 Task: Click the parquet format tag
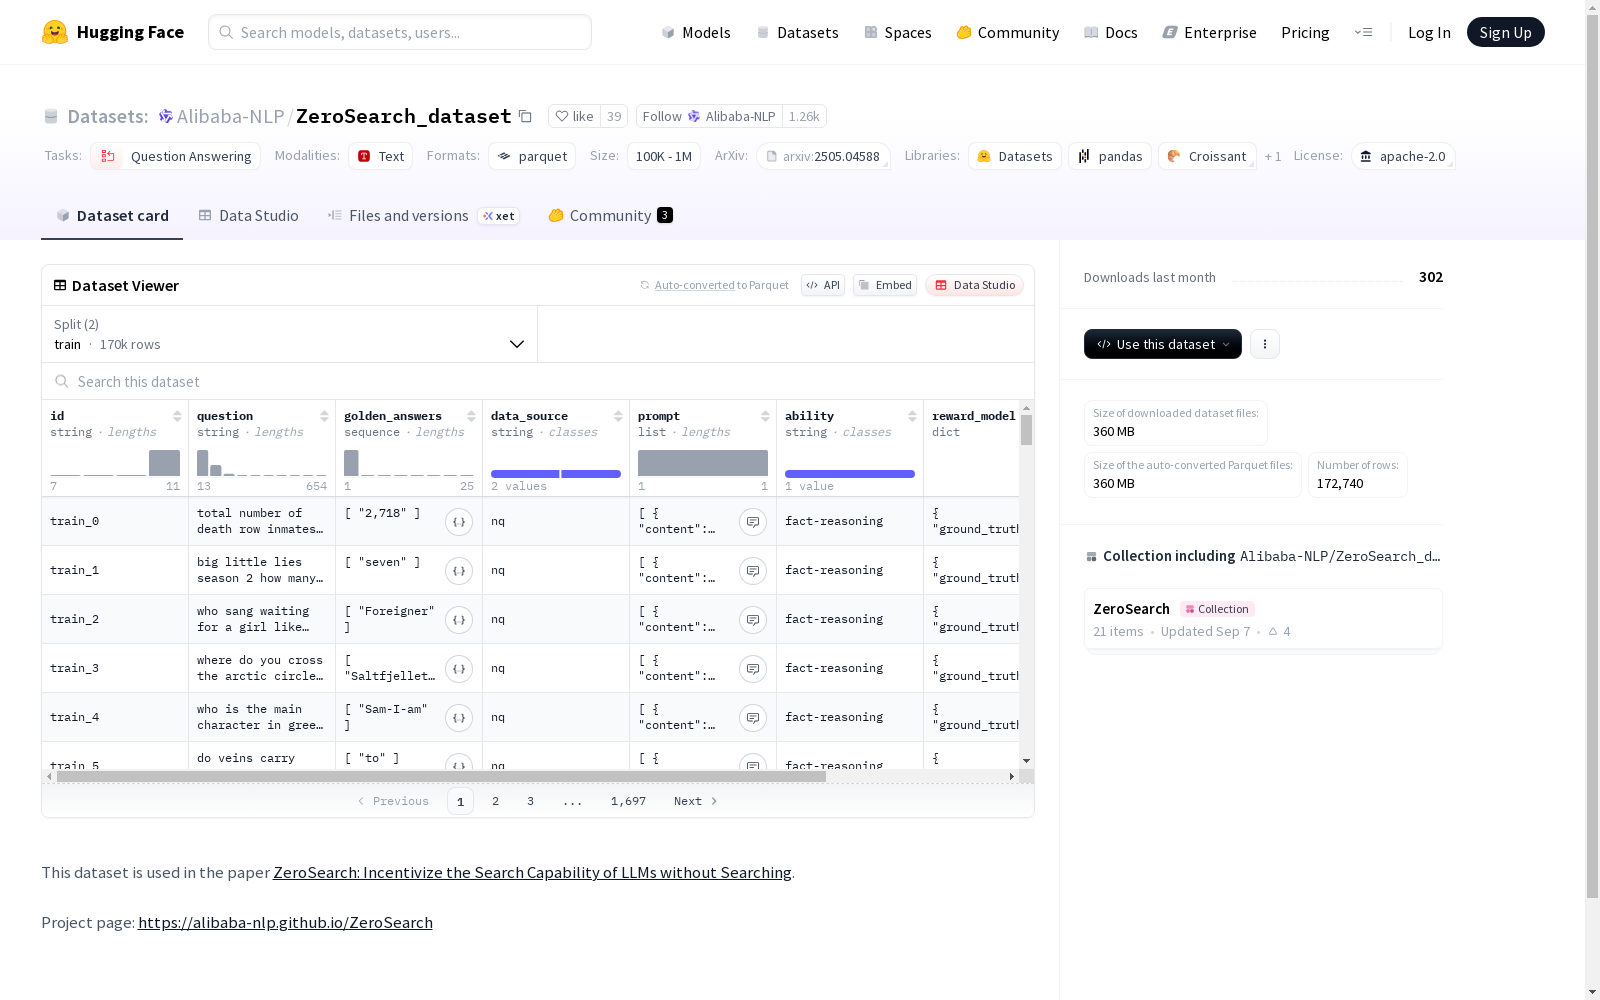[x=532, y=156]
